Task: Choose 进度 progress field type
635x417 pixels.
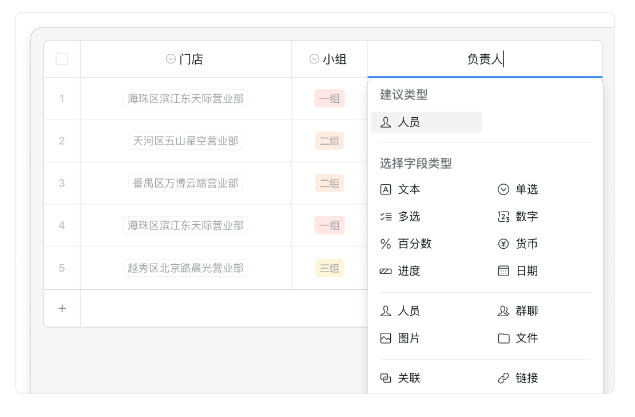Action: click(400, 270)
